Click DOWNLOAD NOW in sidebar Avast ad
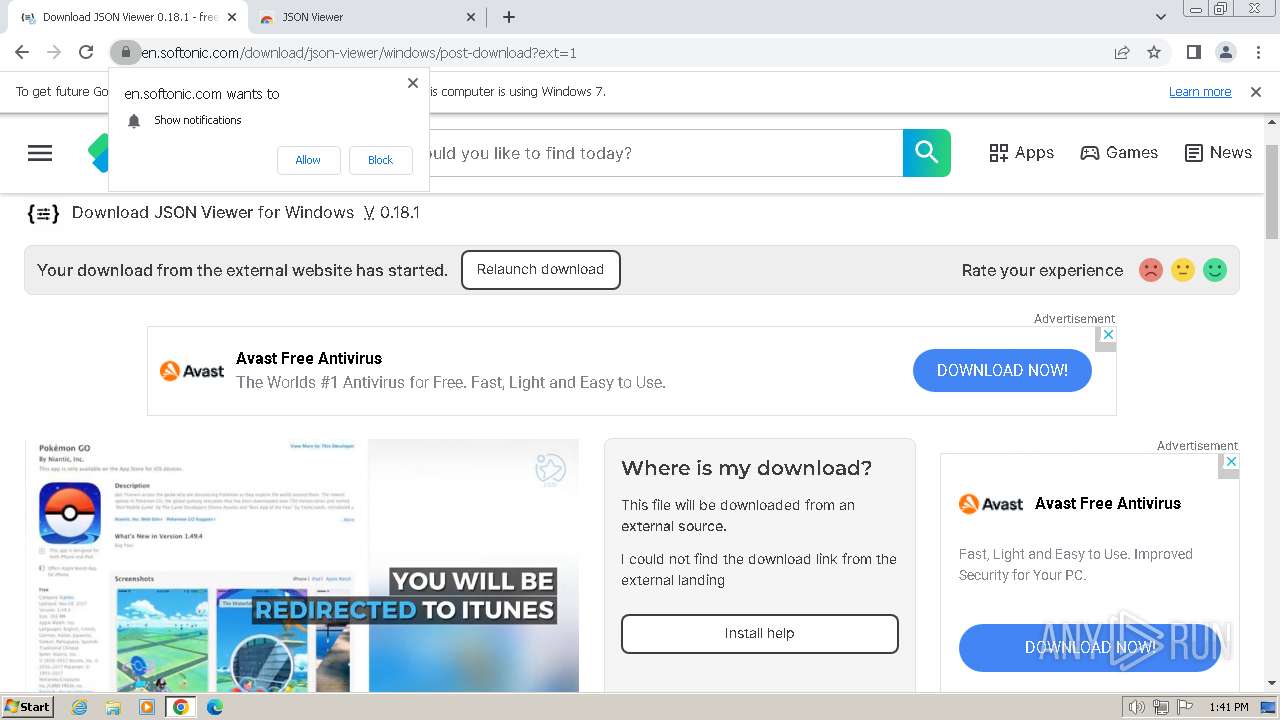 [x=1090, y=648]
